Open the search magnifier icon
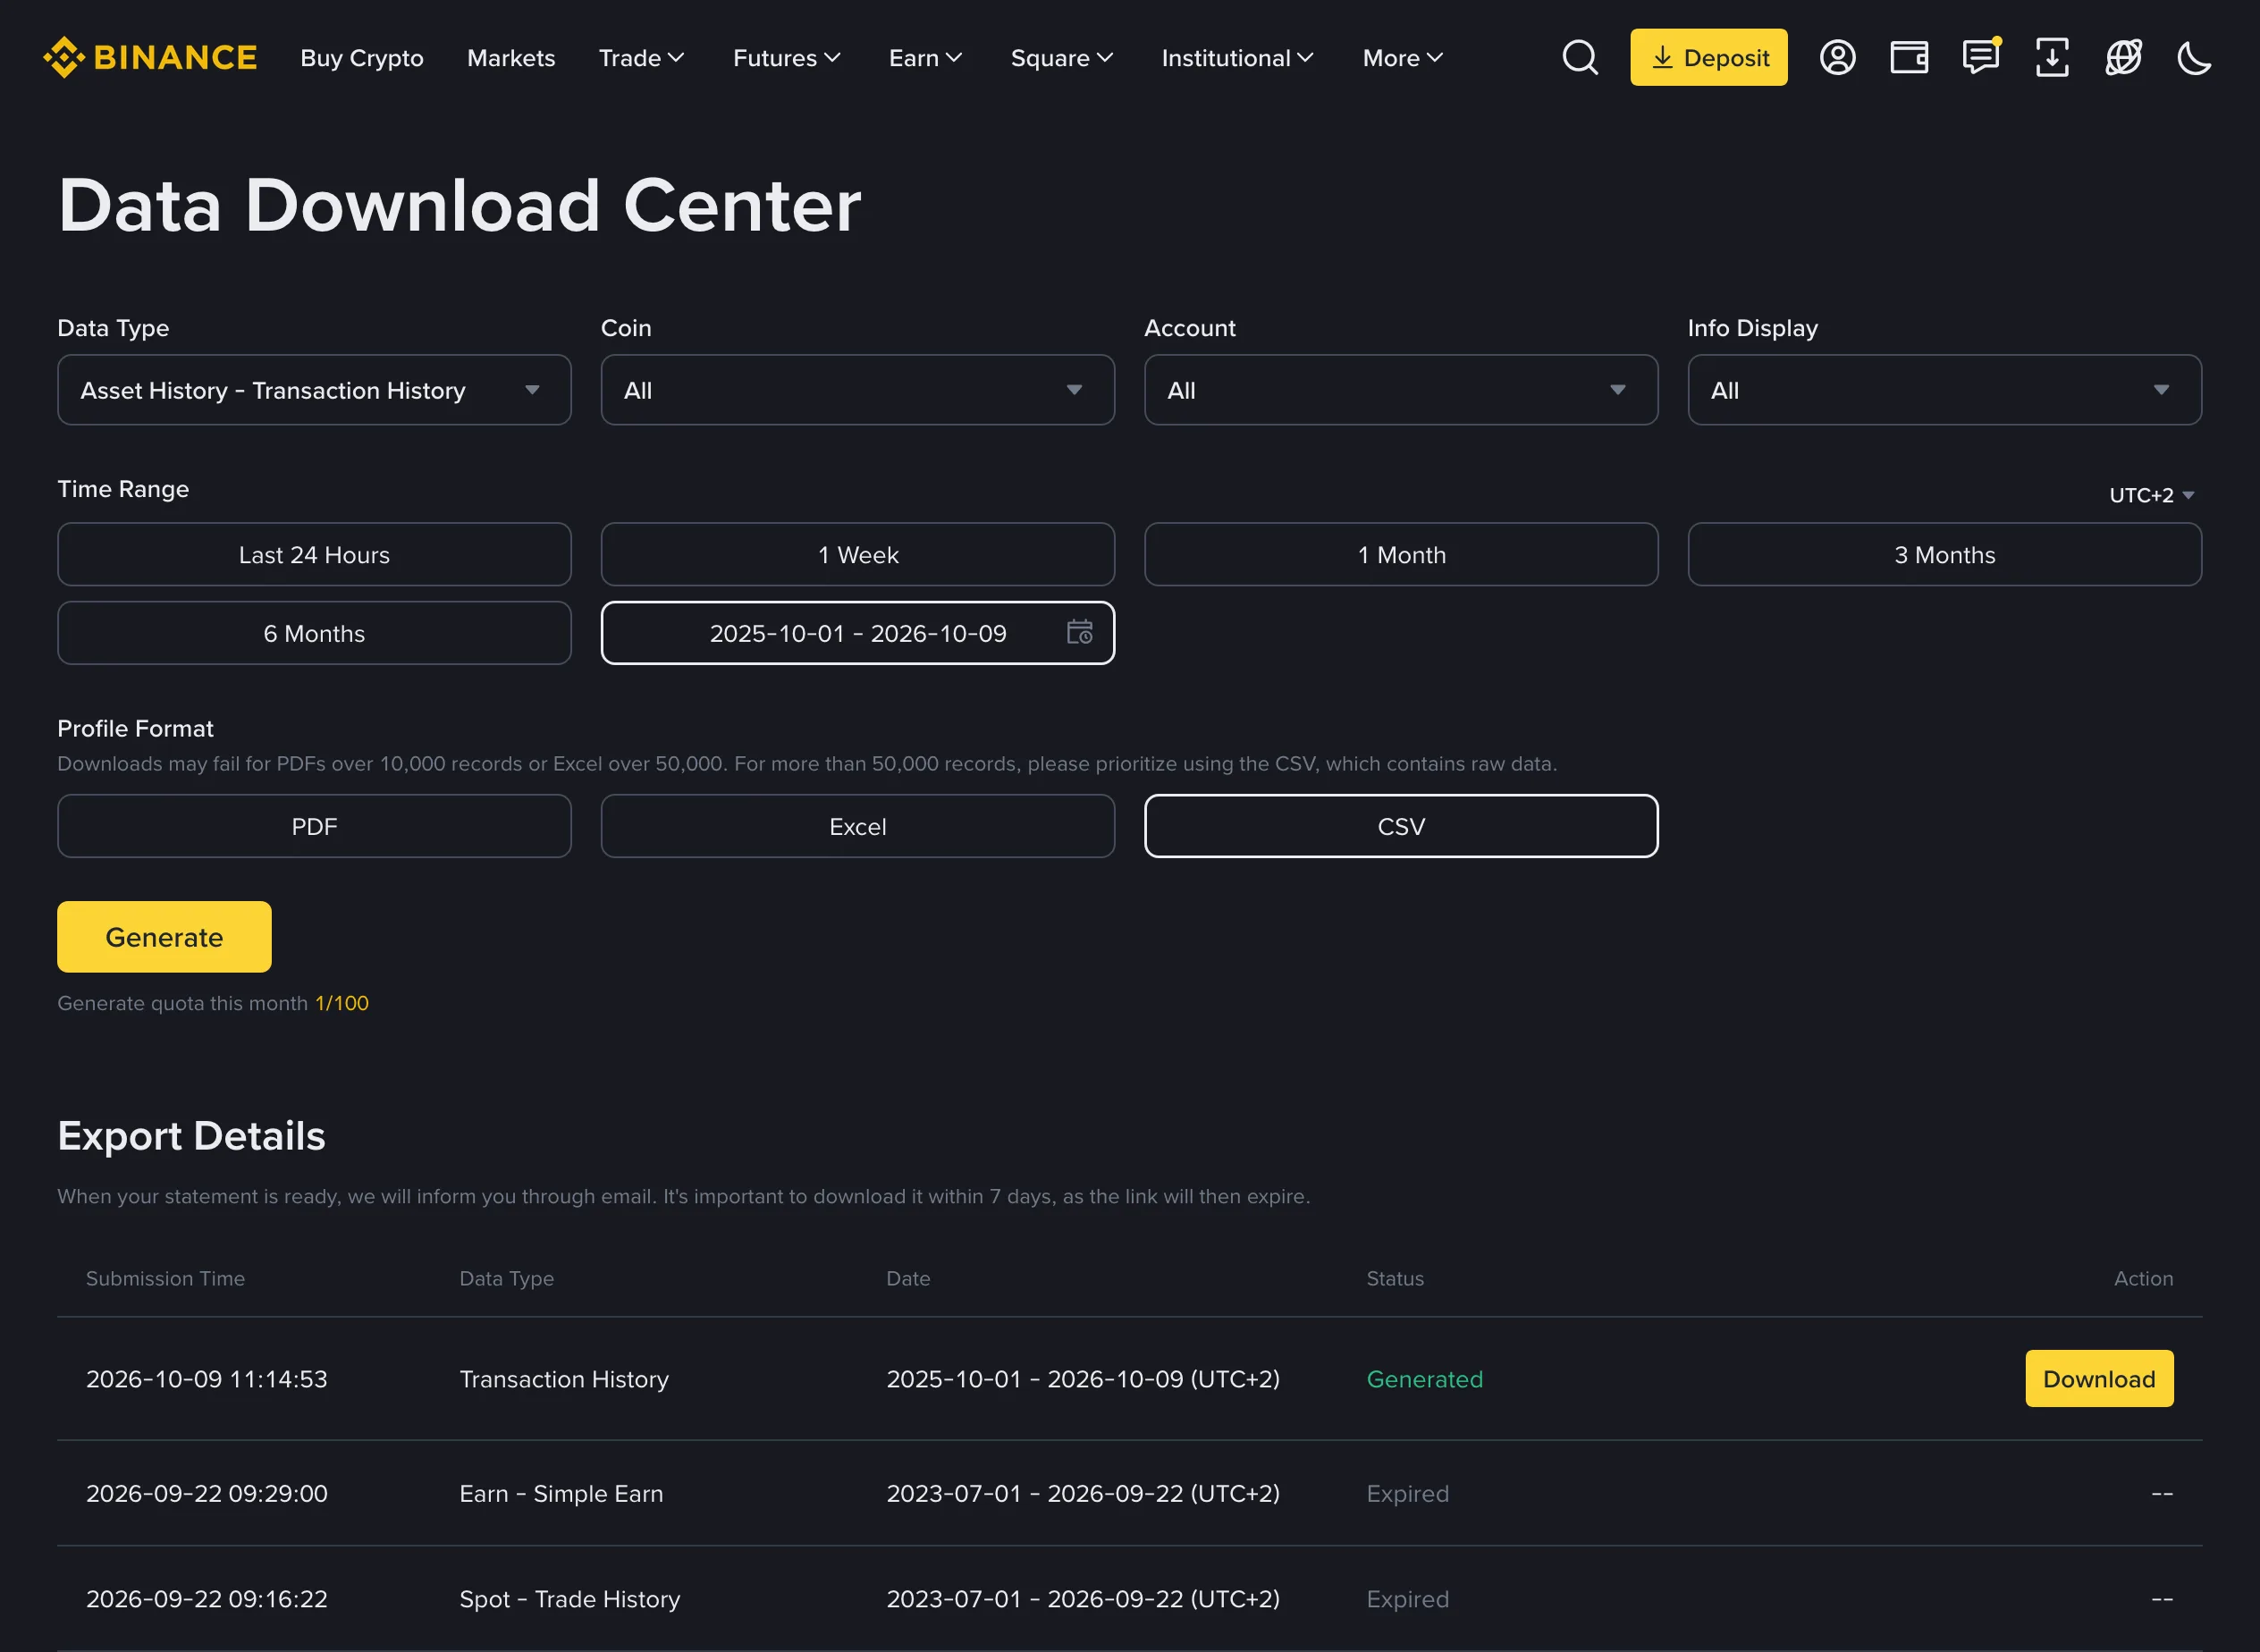 pyautogui.click(x=1580, y=57)
